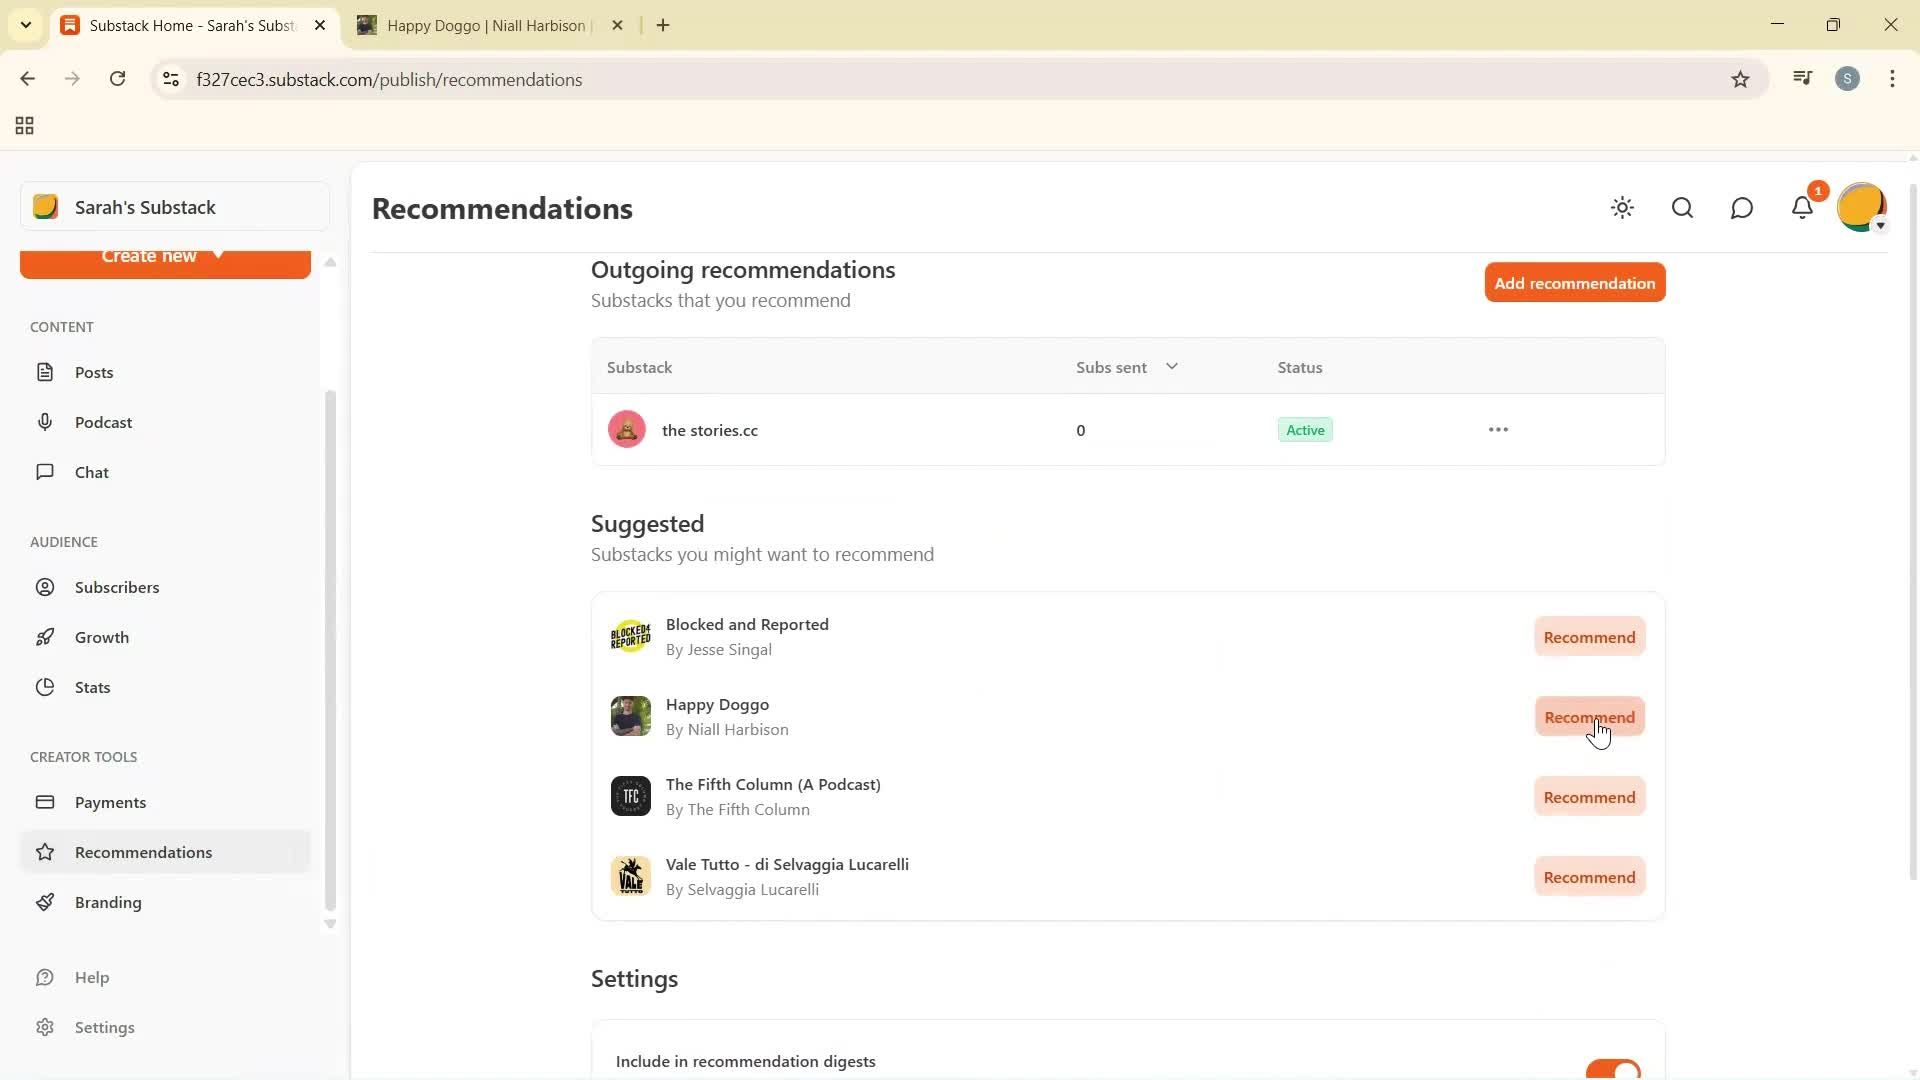
Task: Enable Include in recommendation digests
Action: pos(1611,1067)
